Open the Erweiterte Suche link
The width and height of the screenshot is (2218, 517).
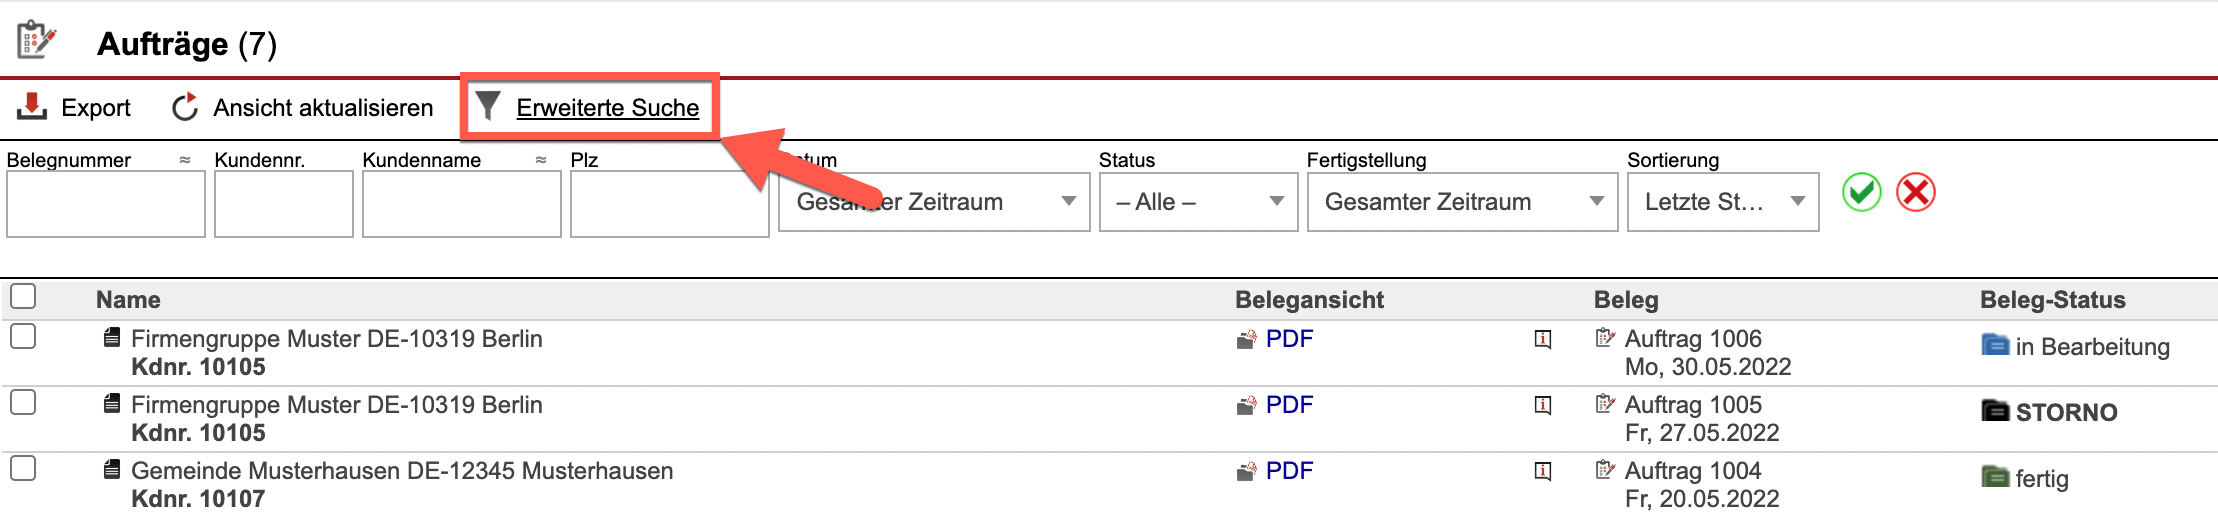[607, 108]
